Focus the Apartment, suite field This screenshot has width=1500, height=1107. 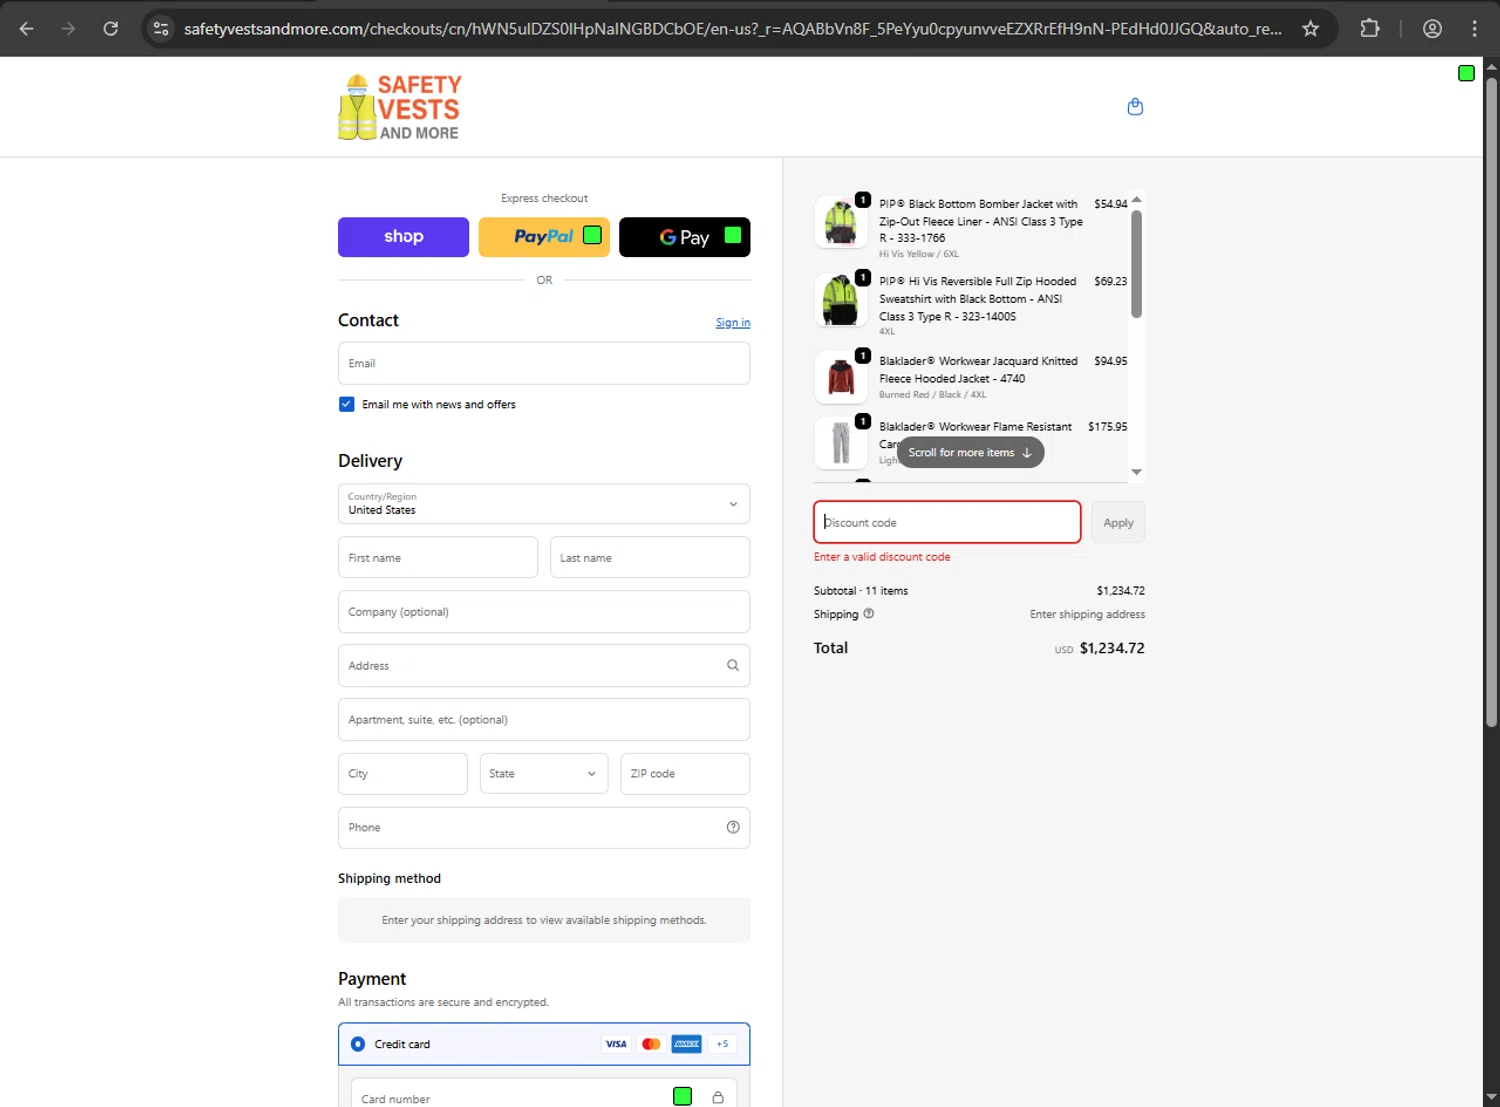click(544, 719)
